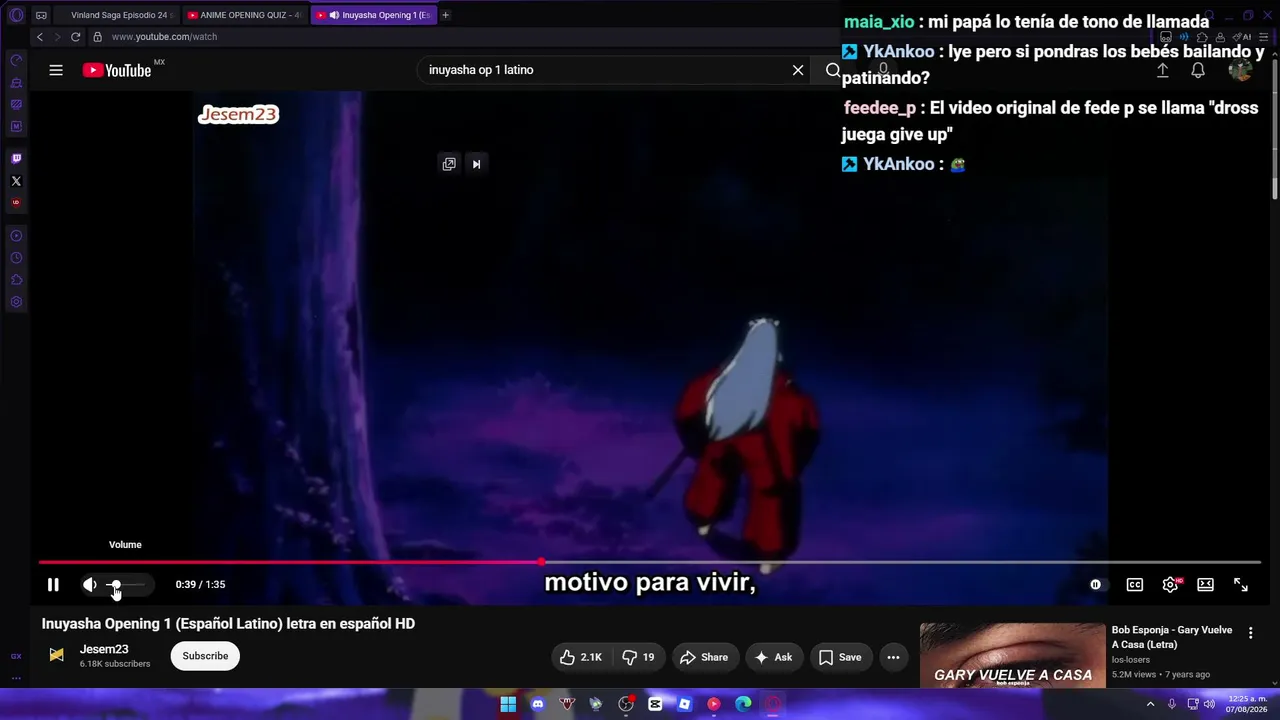Viewport: 1280px width, 720px height.
Task: Open X in the Opera sidebar
Action: tap(16, 181)
